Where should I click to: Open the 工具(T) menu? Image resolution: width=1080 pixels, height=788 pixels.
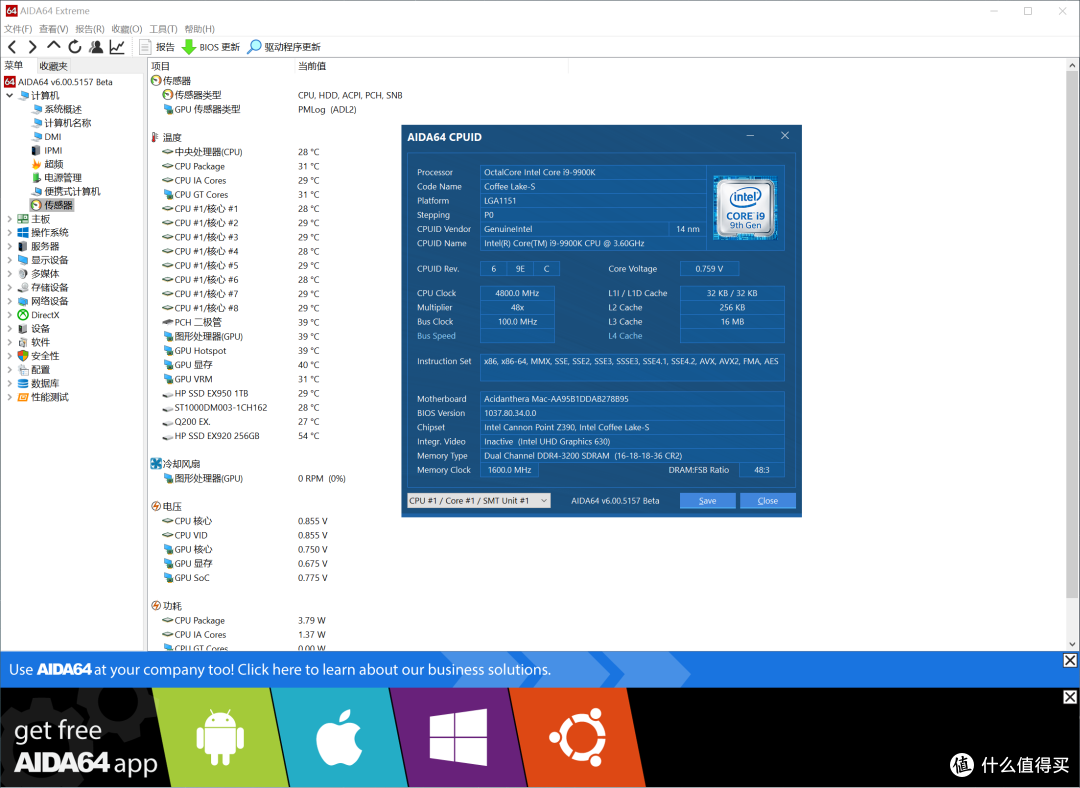point(163,29)
